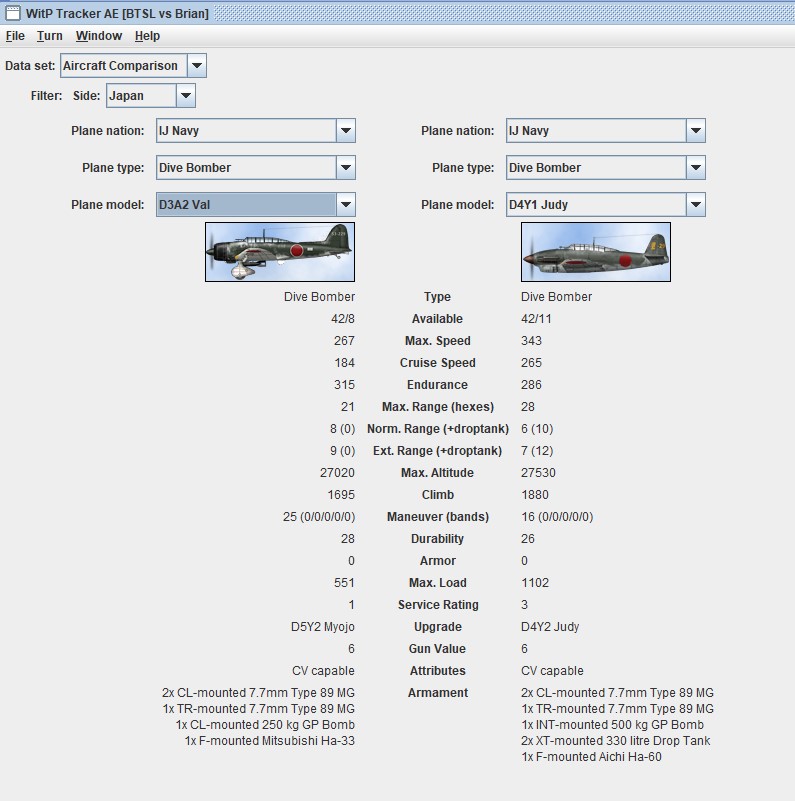The height and width of the screenshot is (801, 795).
Task: Click the D4Y2 Judy upgrade value
Action: pos(550,627)
